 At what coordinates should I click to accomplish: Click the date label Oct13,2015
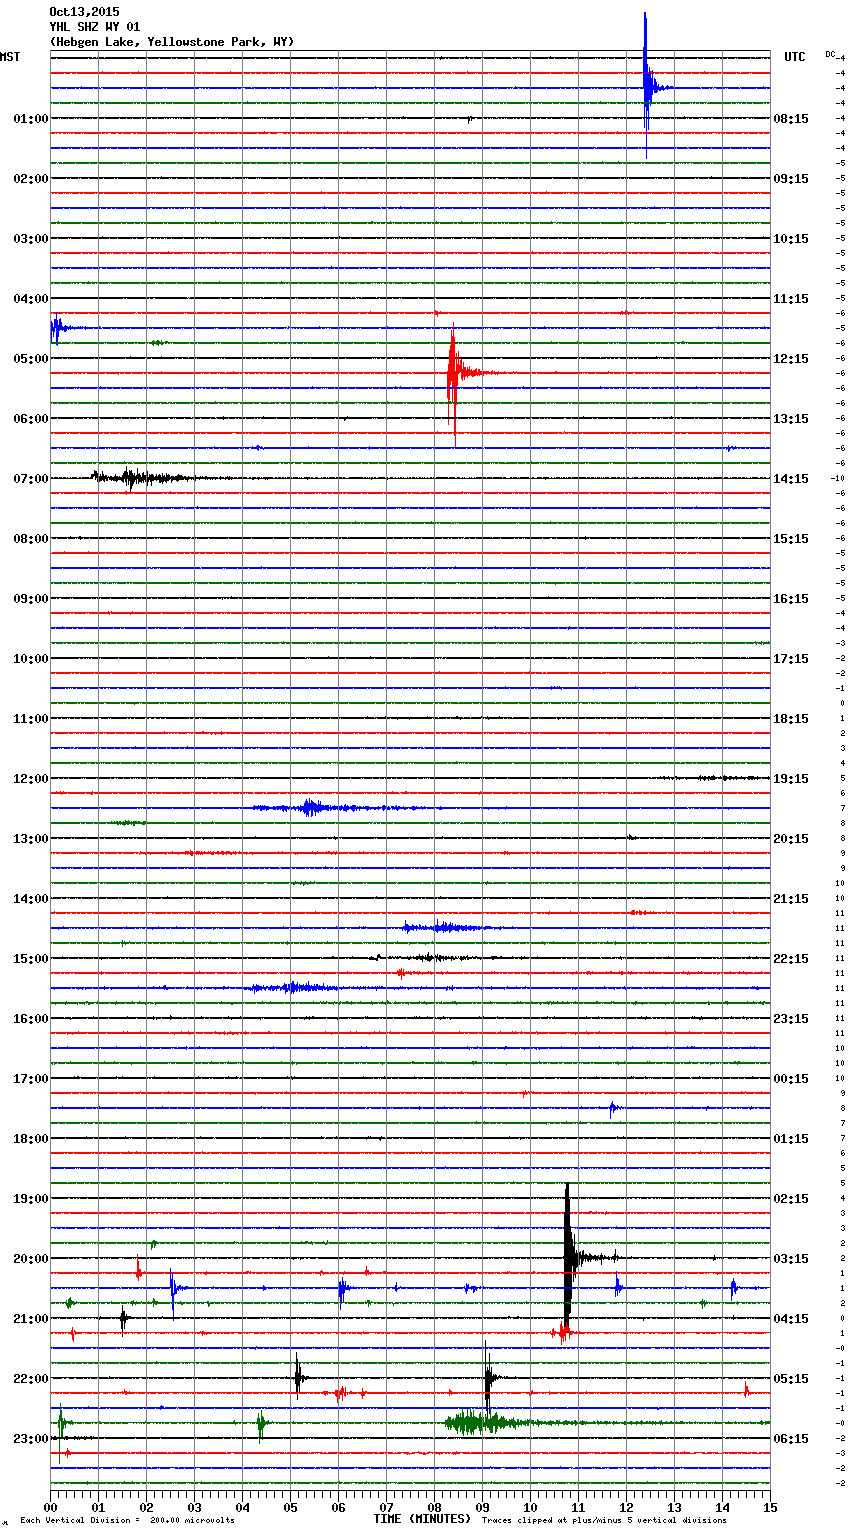point(84,12)
